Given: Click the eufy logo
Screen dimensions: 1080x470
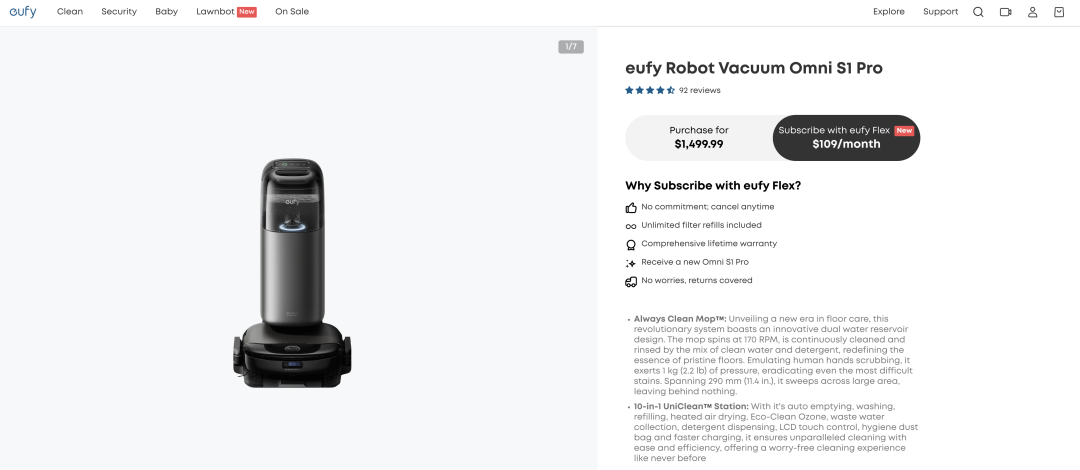Looking at the screenshot, I should point(23,12).
